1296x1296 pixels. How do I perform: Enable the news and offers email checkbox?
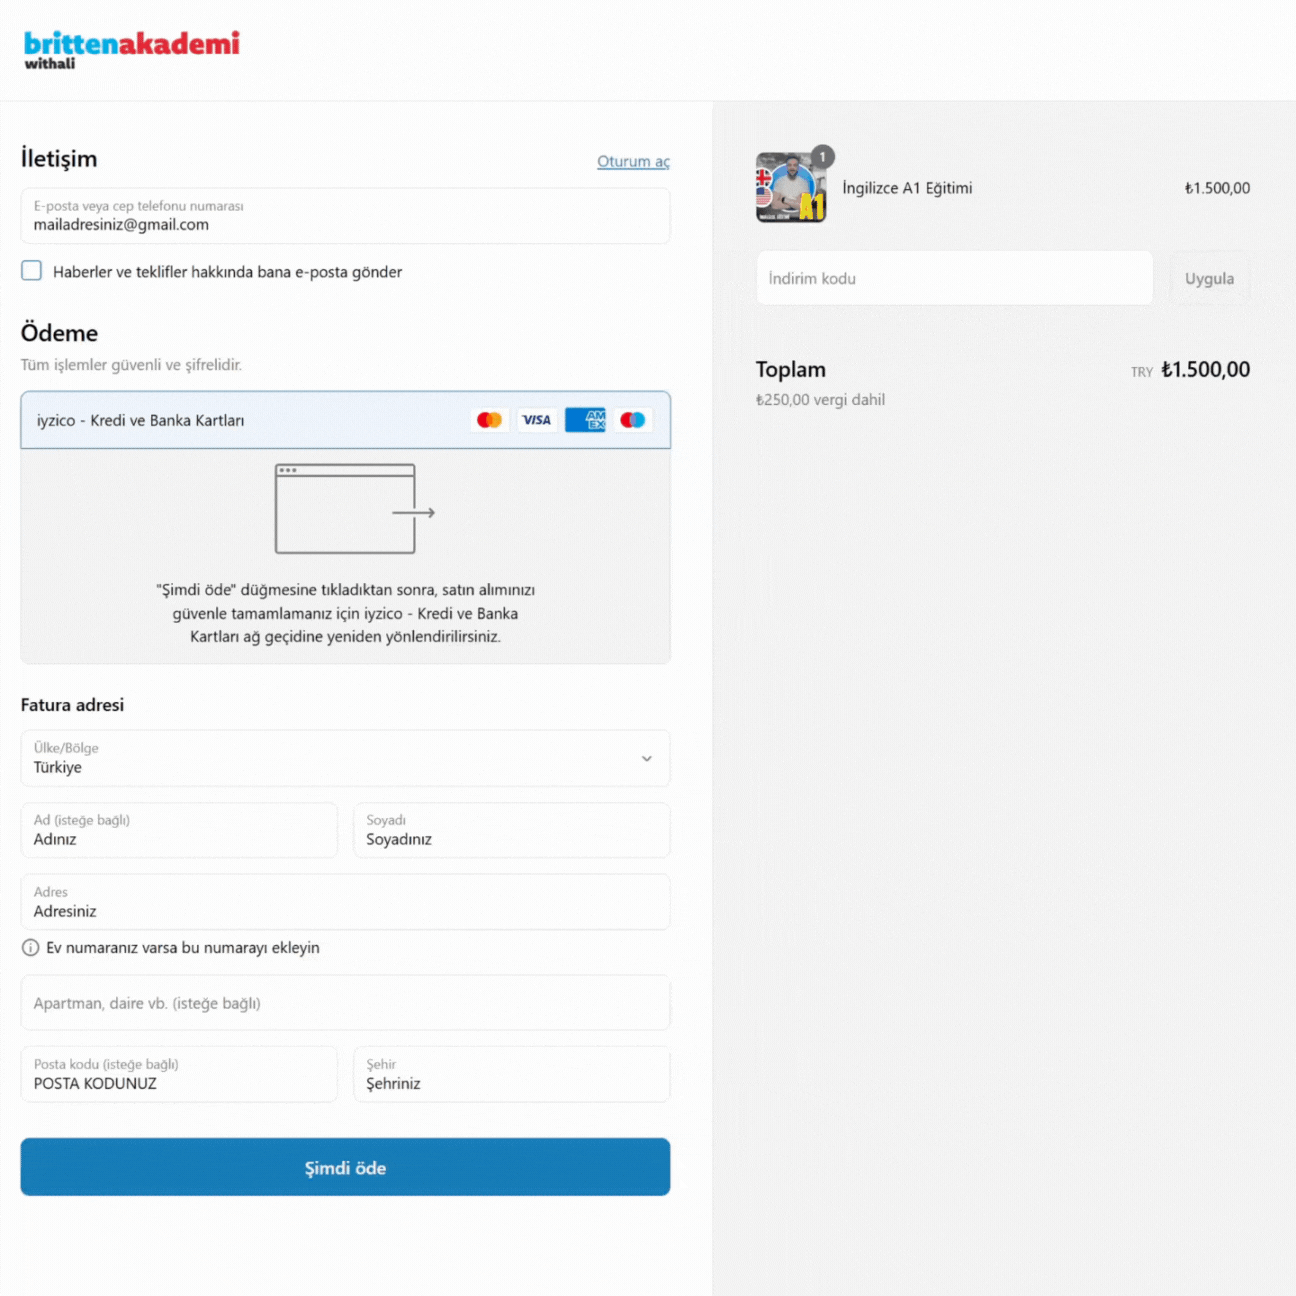tap(32, 271)
